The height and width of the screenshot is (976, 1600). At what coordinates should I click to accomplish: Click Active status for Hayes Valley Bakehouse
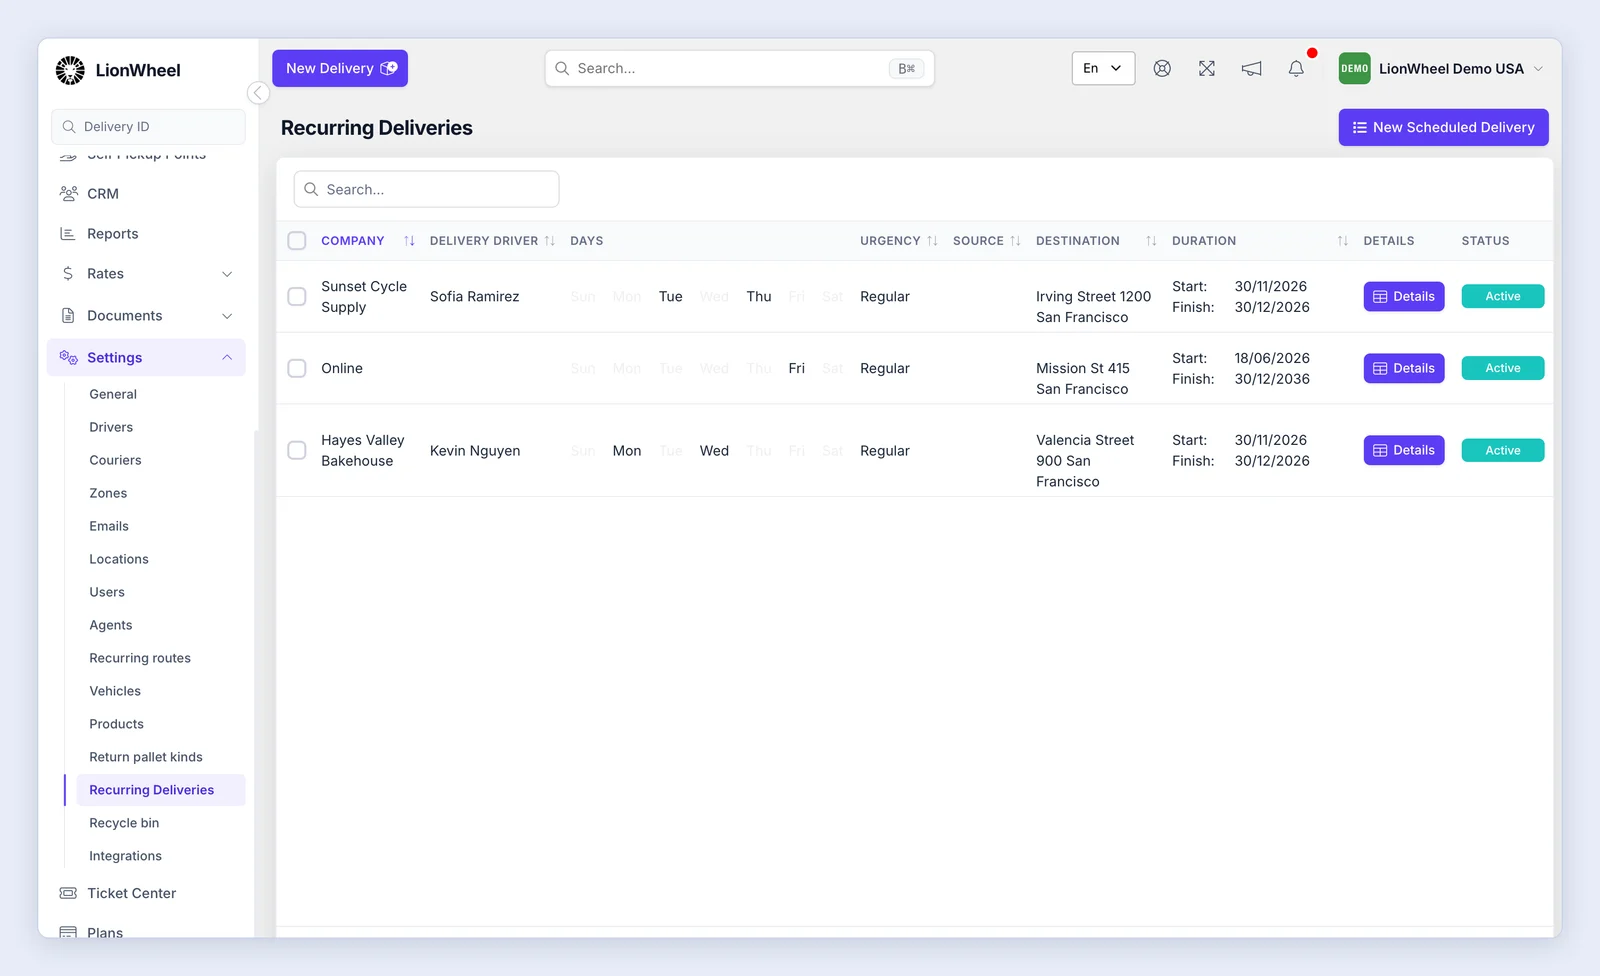(x=1503, y=451)
